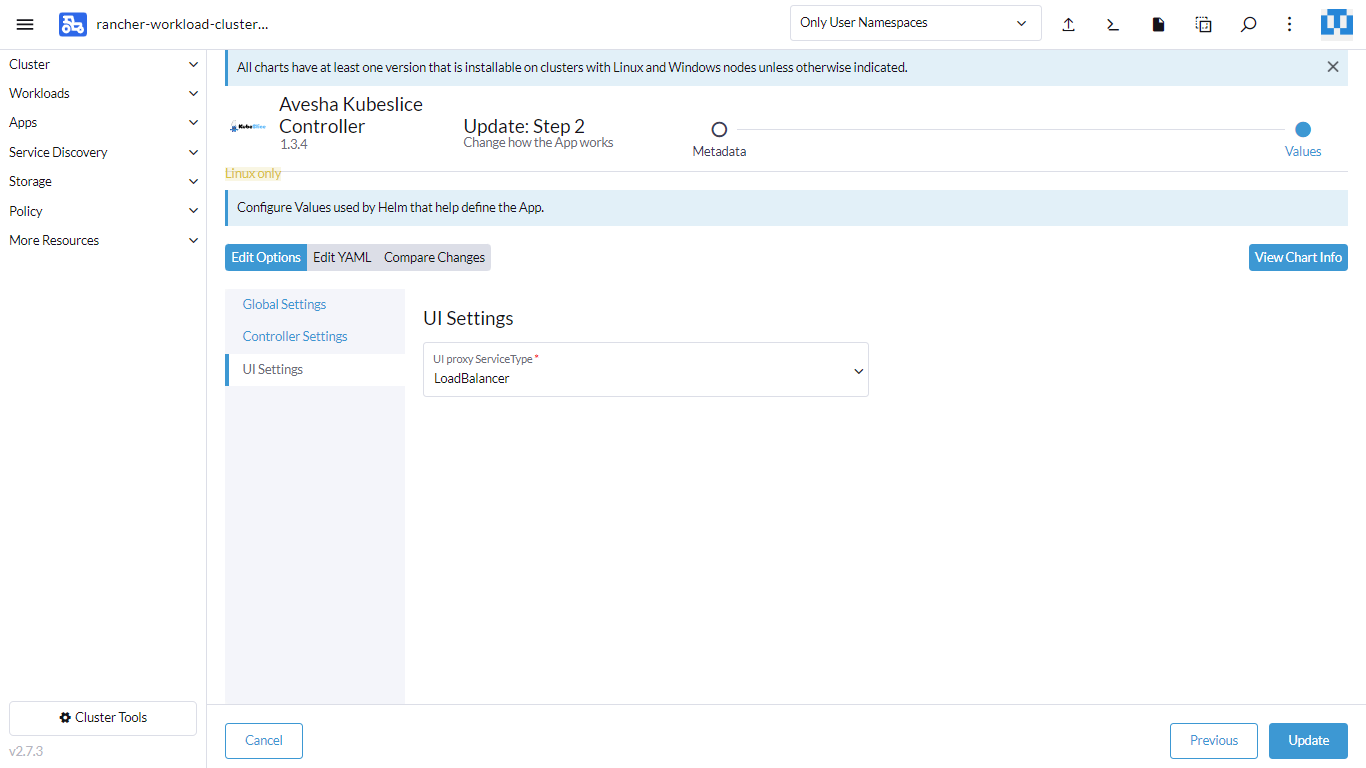Open the resource search icon
1366x768 pixels.
tap(1248, 24)
